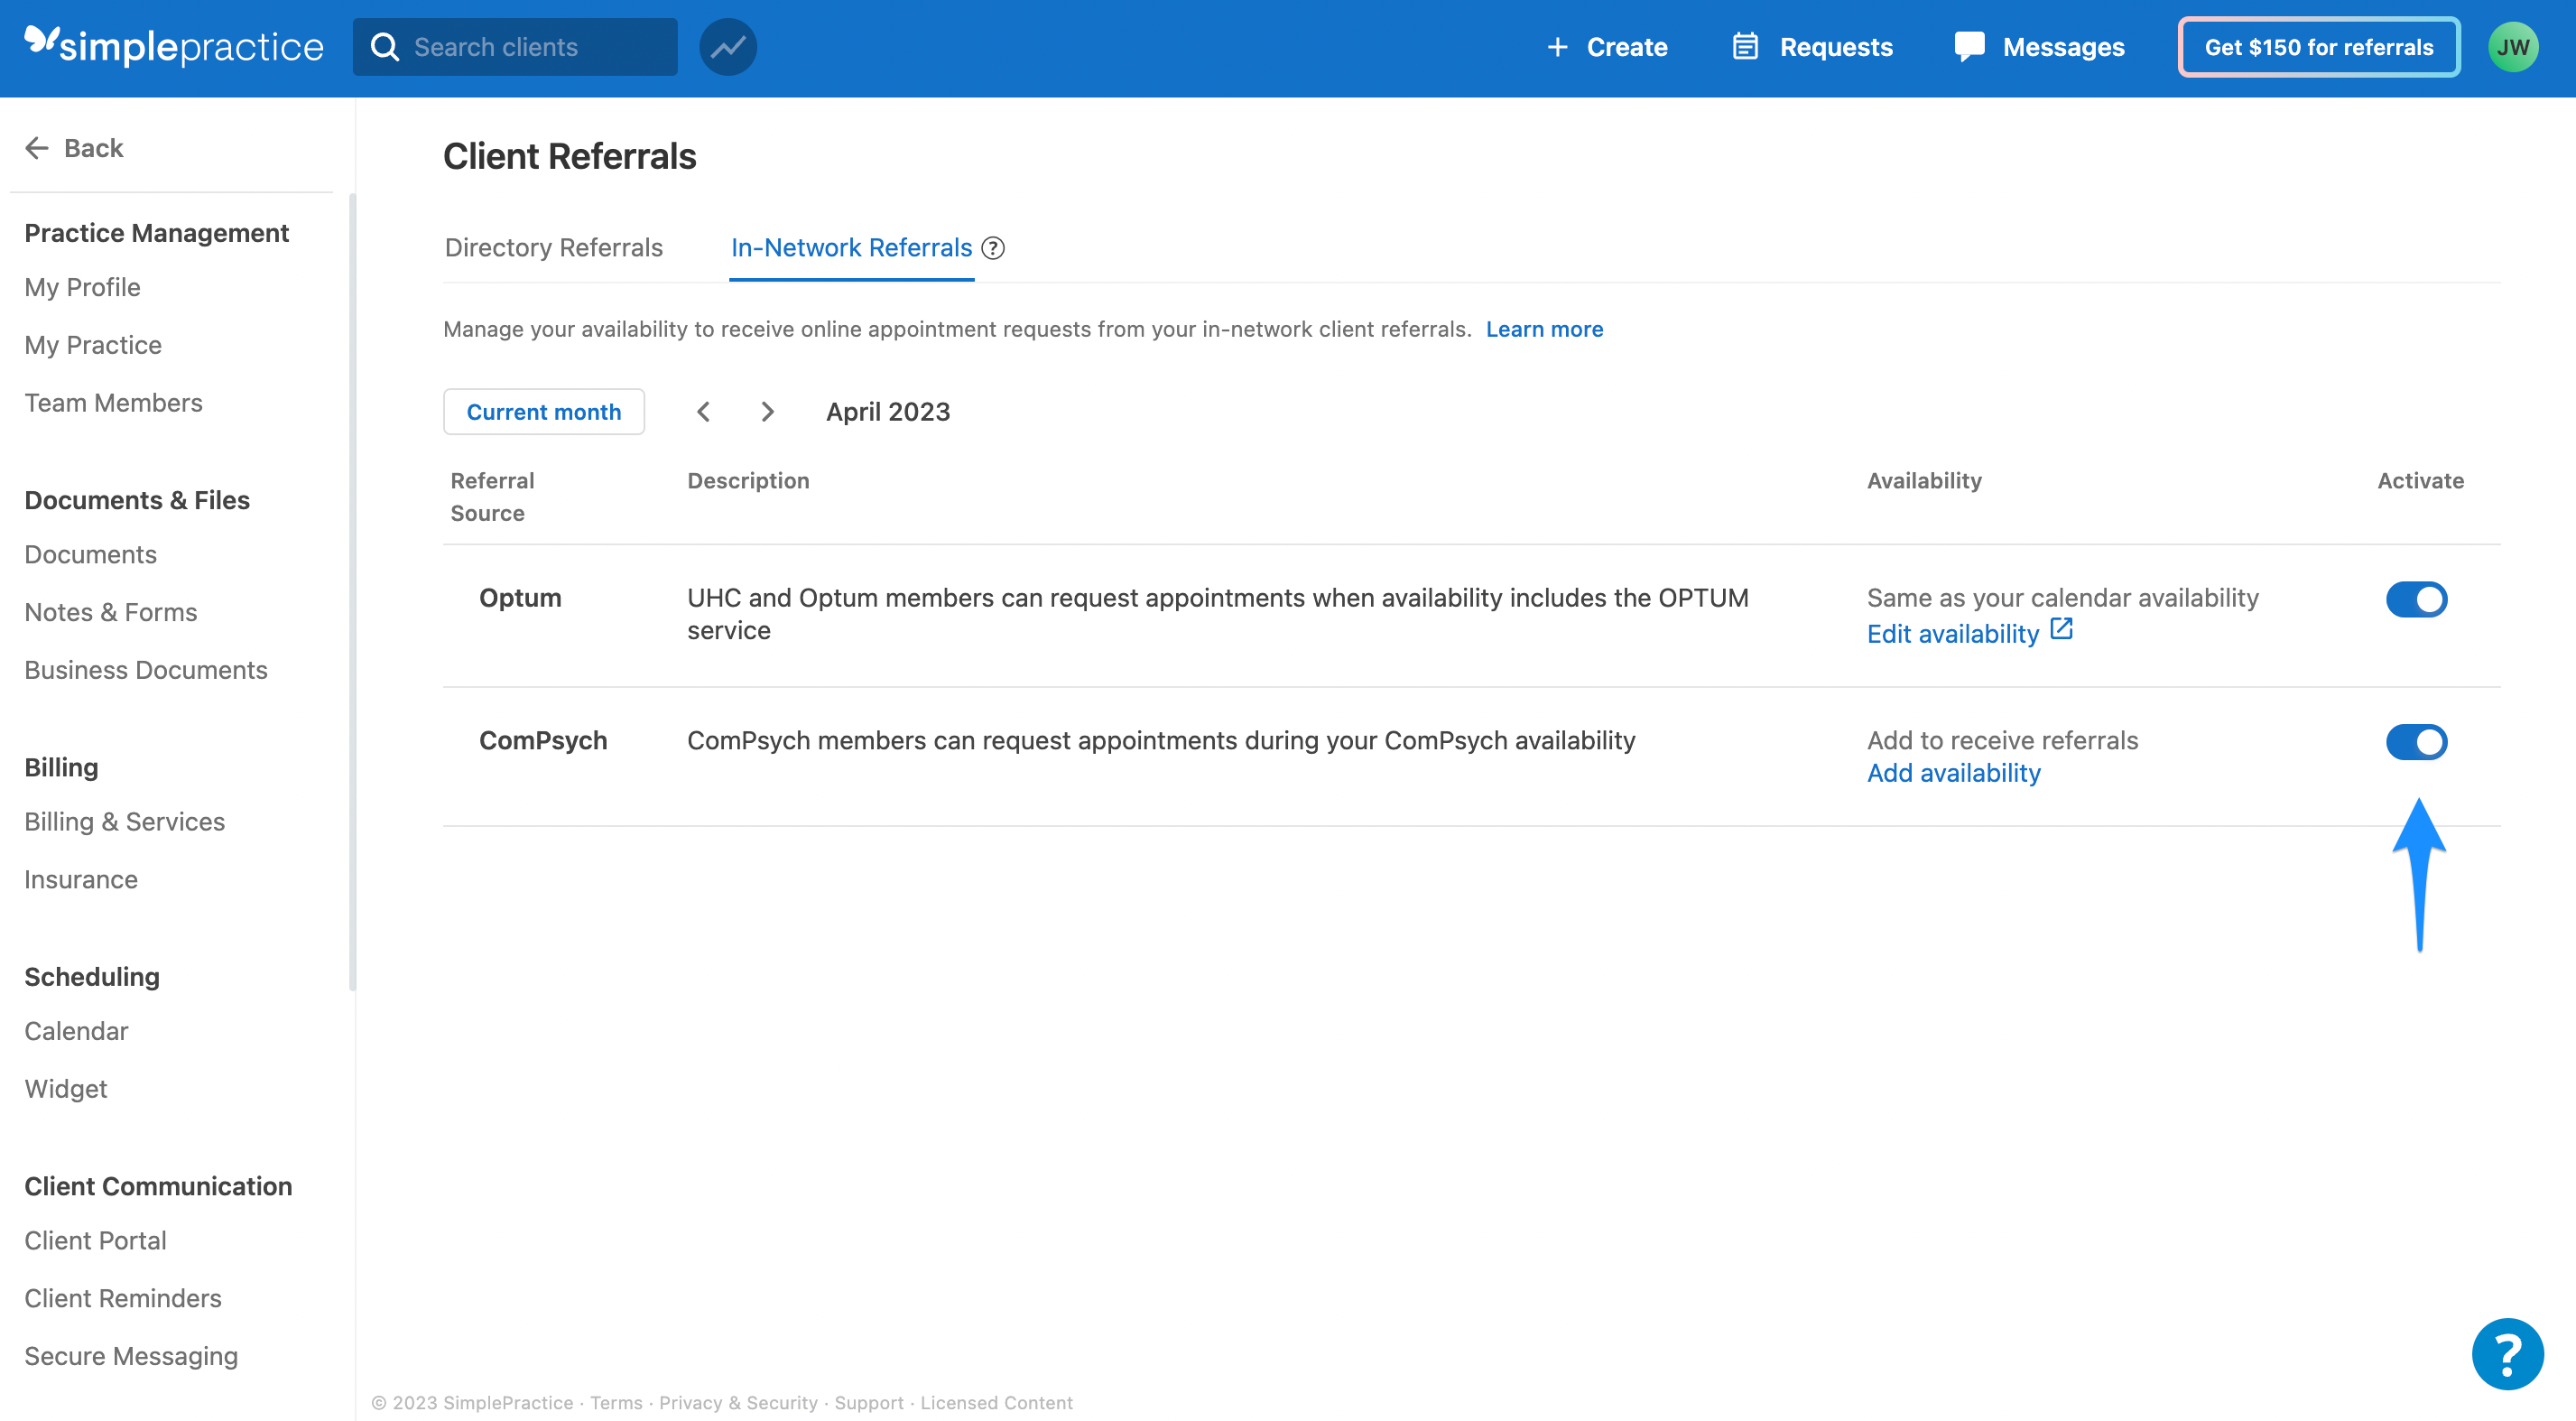Click Add availability link for ComPsych

[x=1953, y=773]
